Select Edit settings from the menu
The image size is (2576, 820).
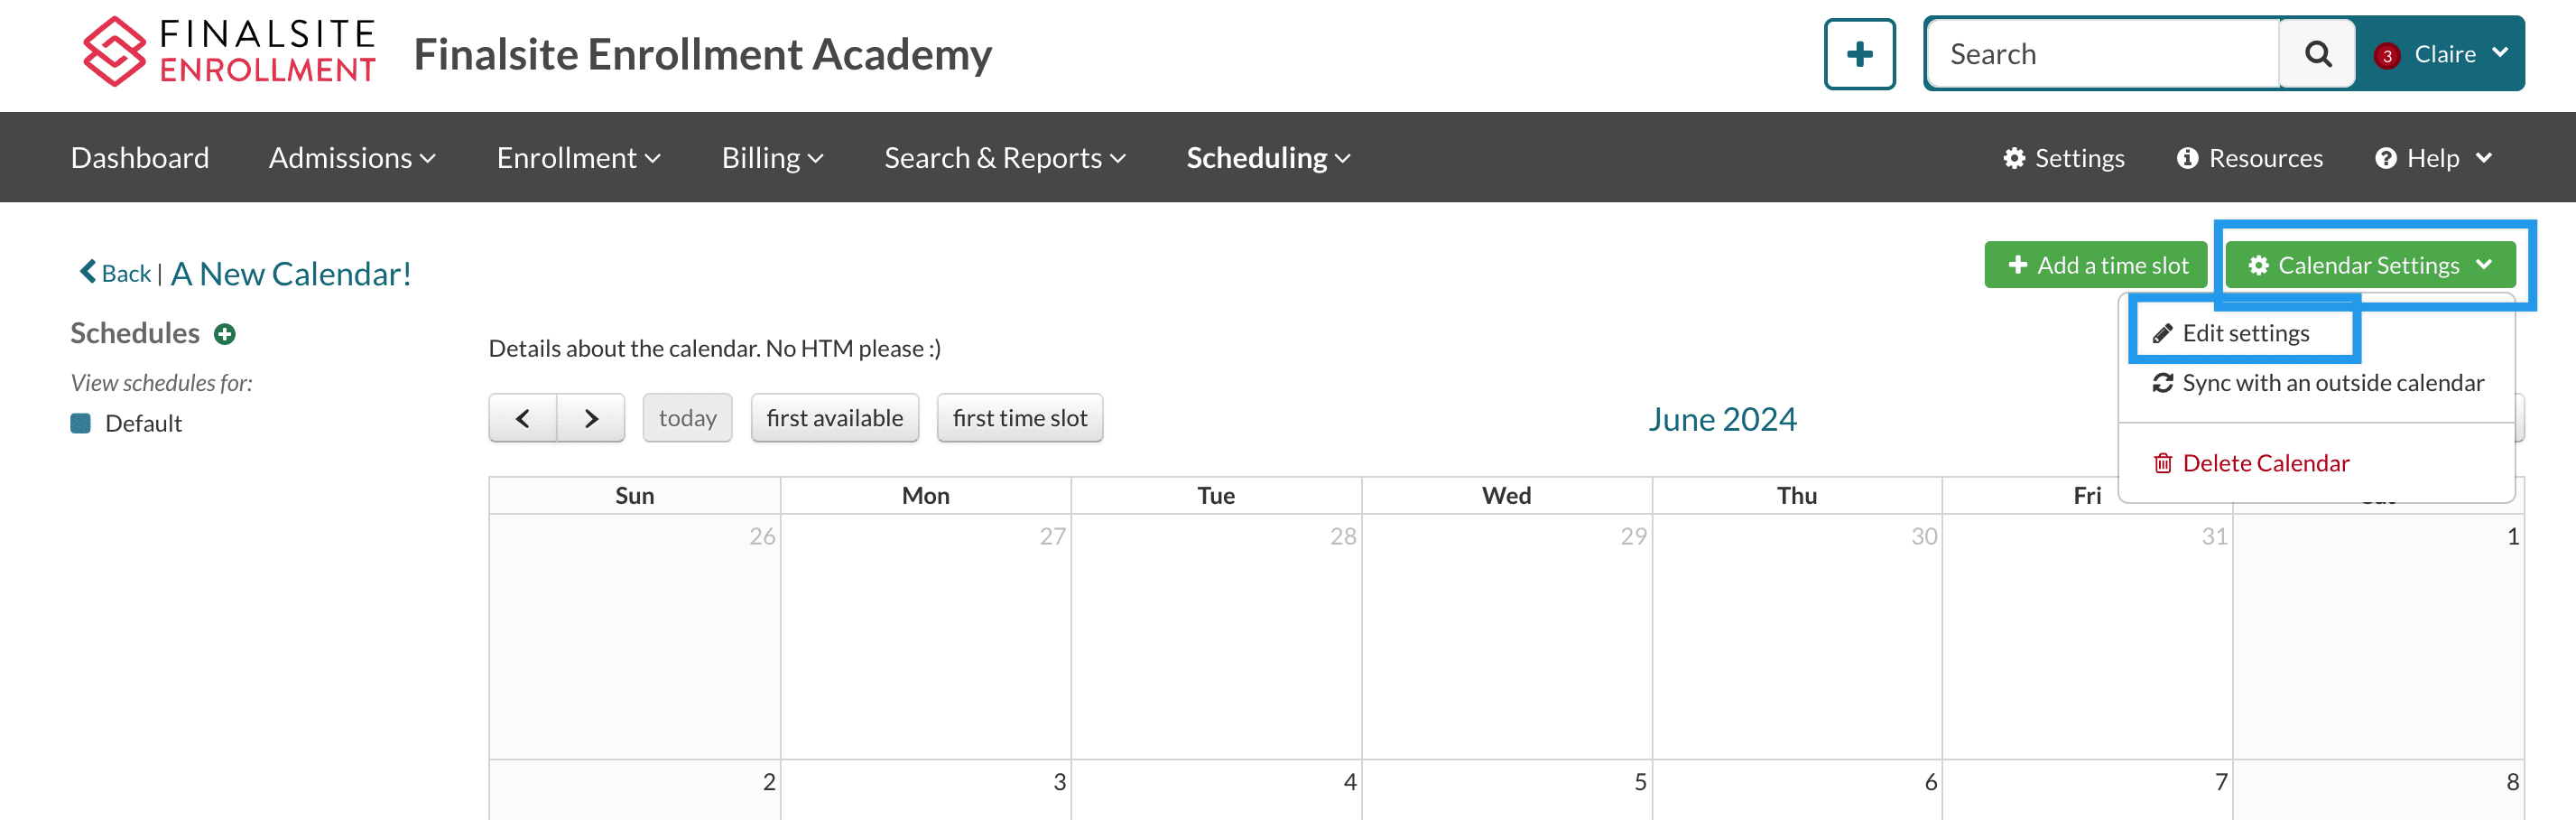pos(2245,333)
